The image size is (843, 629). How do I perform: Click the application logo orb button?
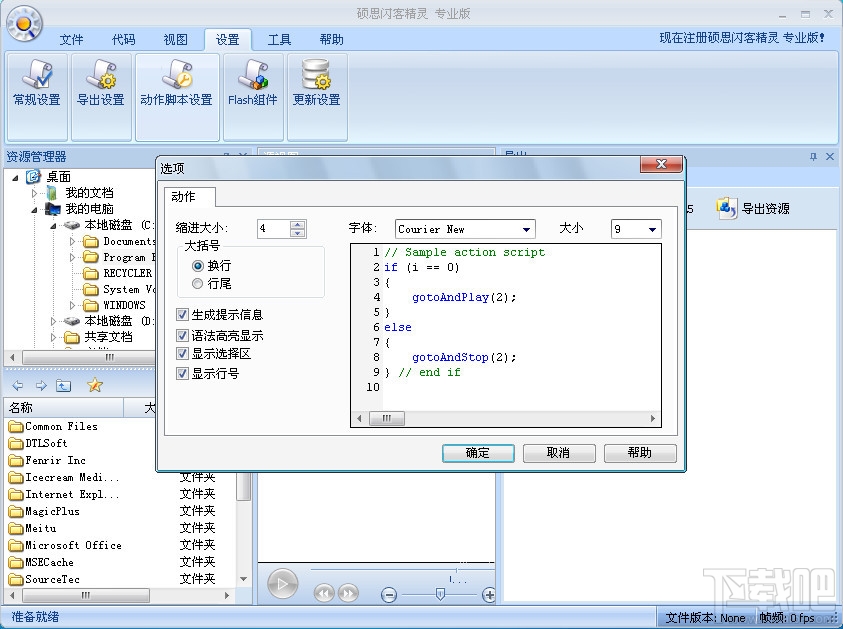click(x=24, y=24)
